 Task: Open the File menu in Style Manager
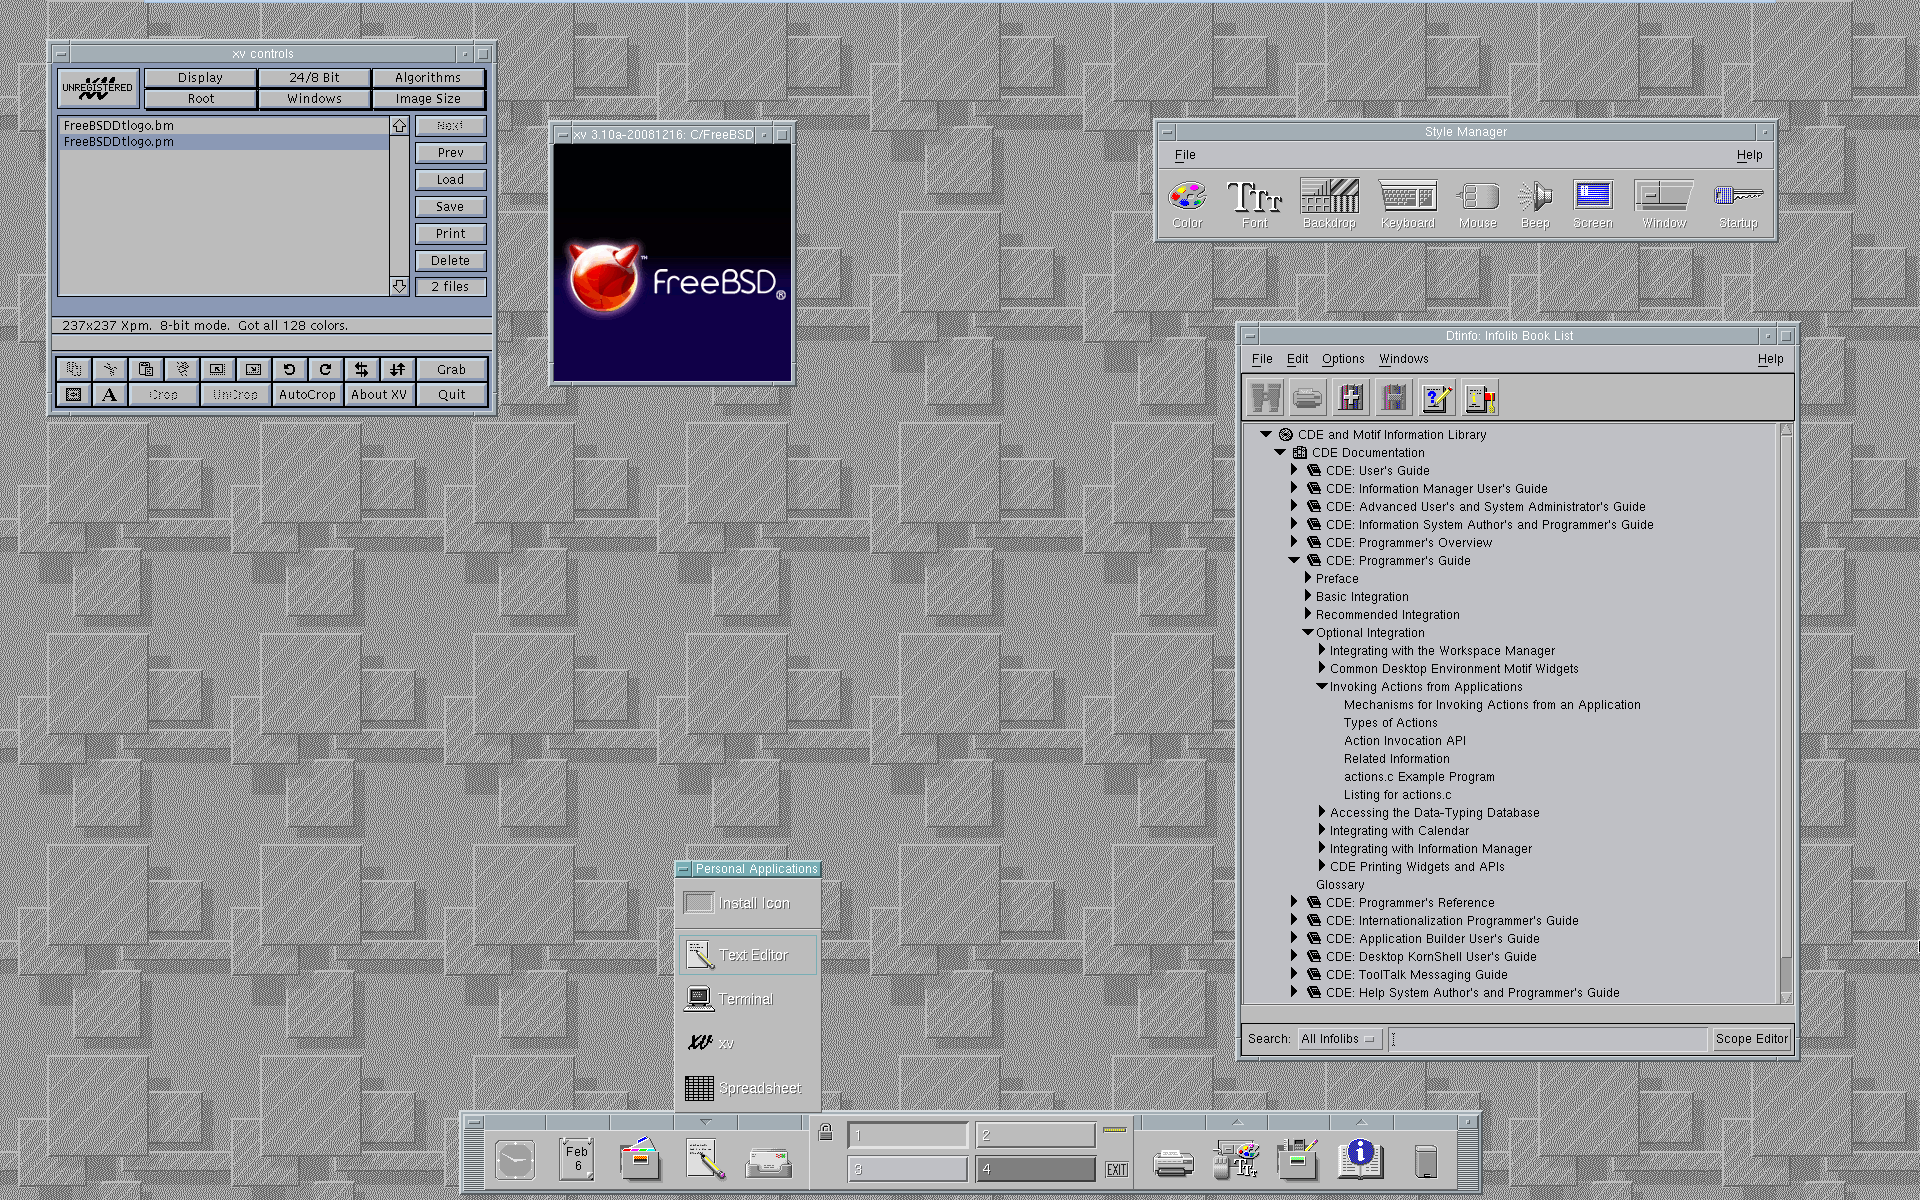[x=1185, y=155]
